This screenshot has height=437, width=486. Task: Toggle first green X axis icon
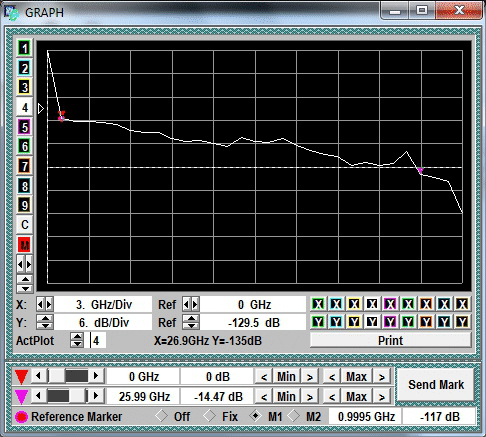coord(319,304)
